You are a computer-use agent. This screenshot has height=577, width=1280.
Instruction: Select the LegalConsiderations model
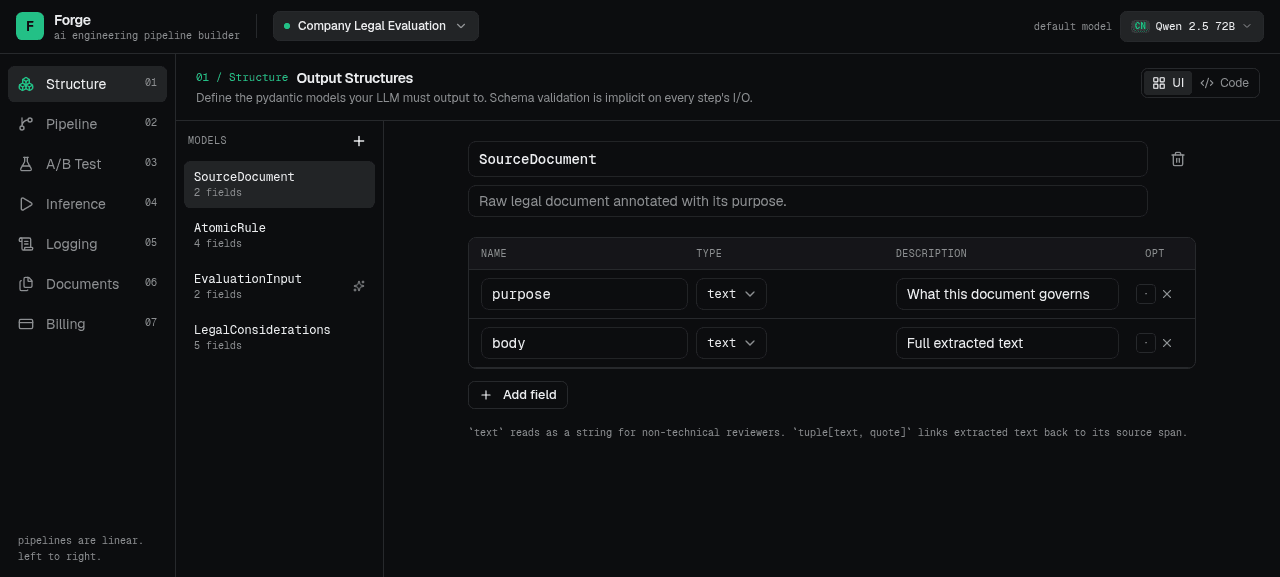(x=279, y=337)
